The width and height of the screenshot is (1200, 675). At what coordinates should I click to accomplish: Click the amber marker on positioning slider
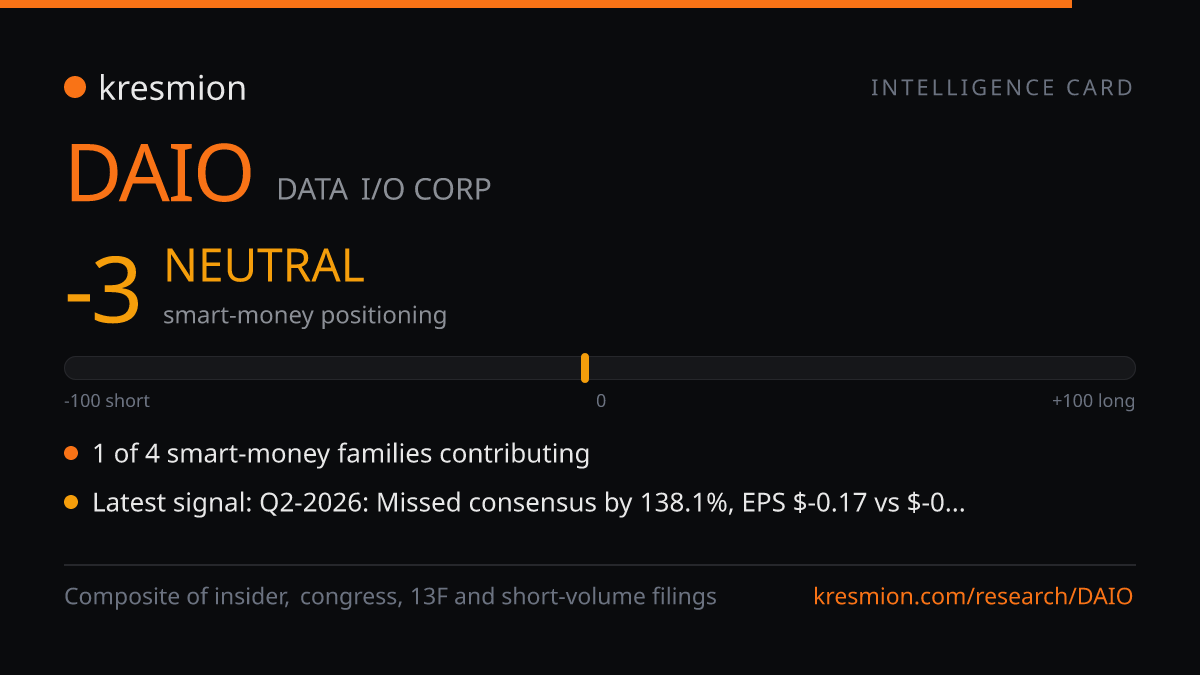pos(585,368)
